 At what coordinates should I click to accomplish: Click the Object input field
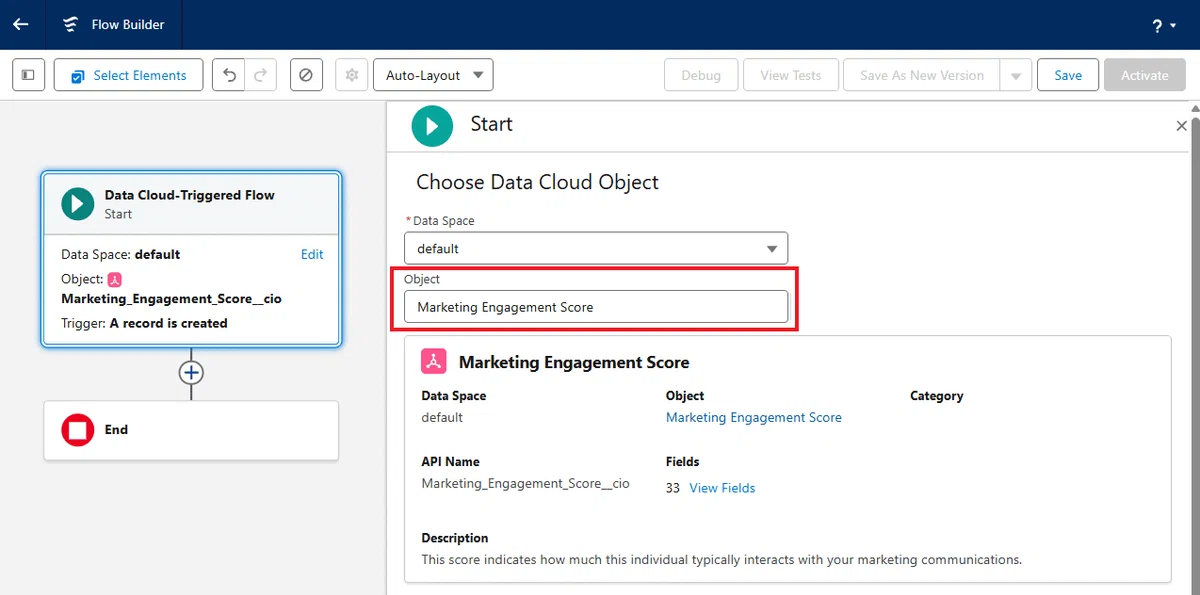click(596, 307)
